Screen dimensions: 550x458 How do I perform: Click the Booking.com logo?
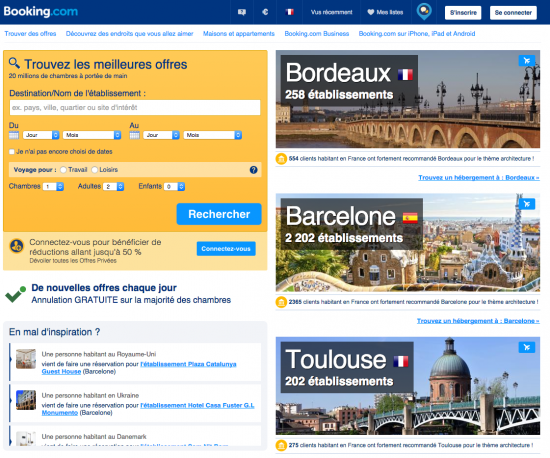click(41, 12)
